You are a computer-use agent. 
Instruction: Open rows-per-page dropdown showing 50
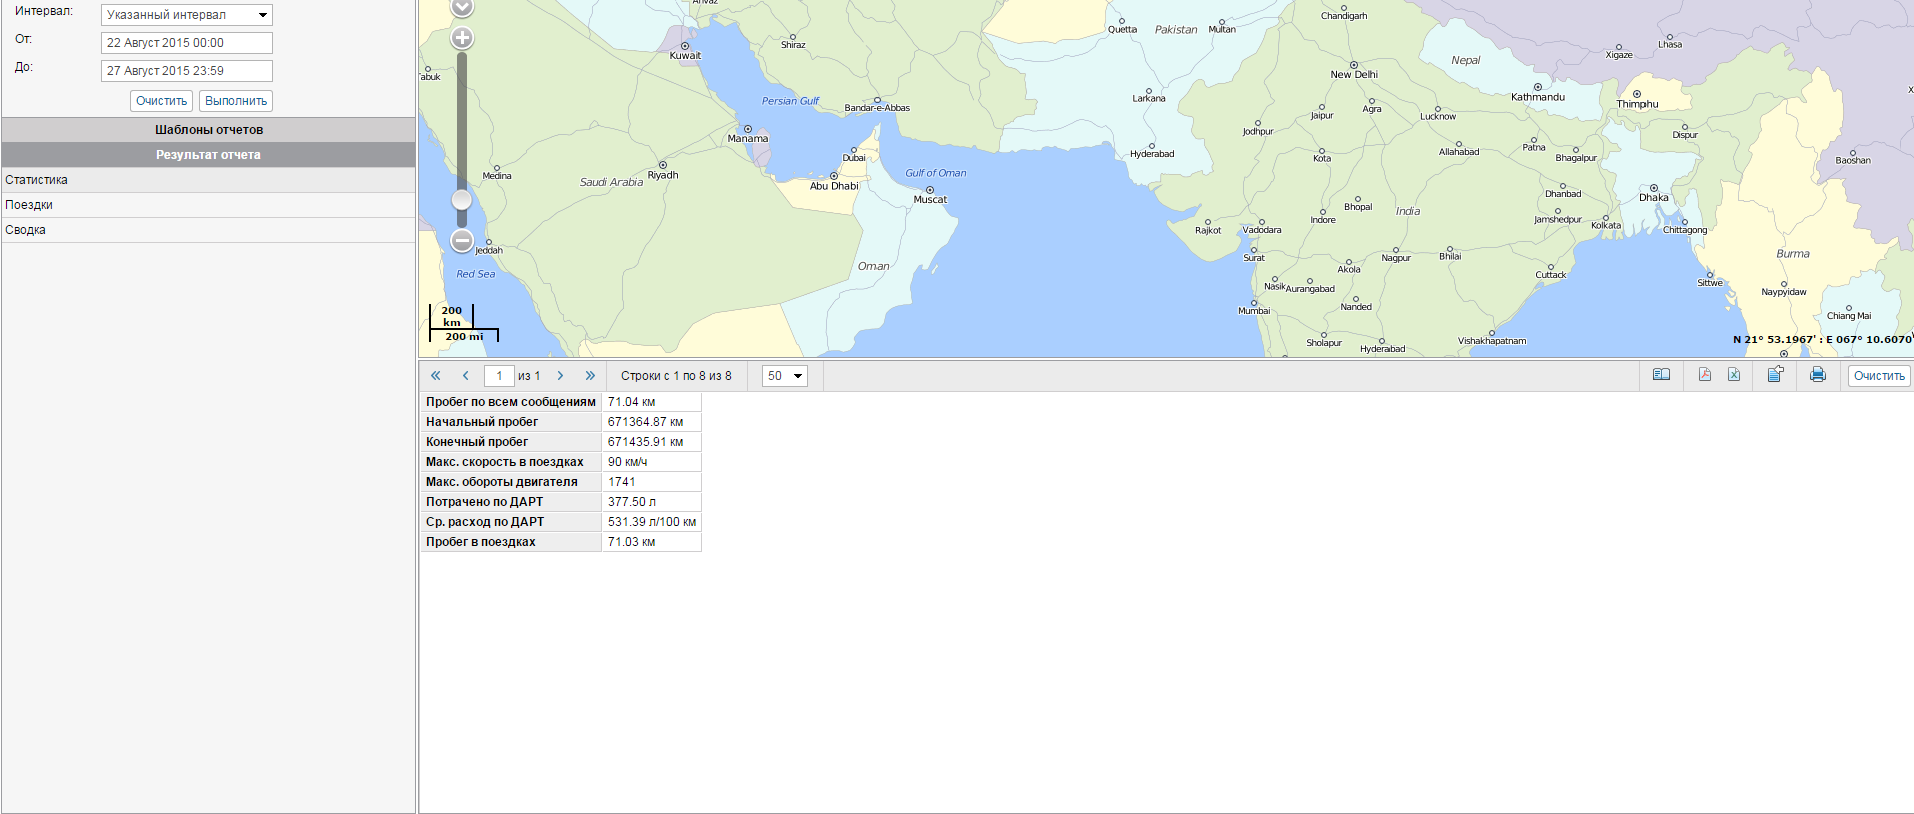point(784,376)
